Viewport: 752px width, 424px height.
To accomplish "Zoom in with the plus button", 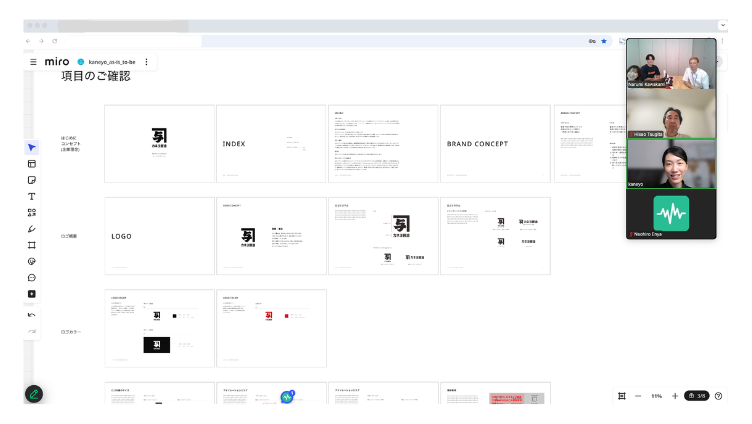I will (x=675, y=396).
